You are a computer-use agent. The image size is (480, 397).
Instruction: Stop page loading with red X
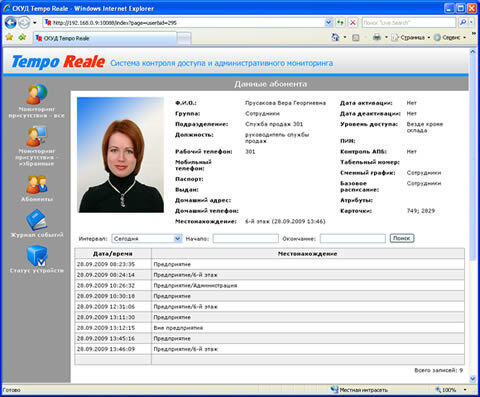click(352, 23)
